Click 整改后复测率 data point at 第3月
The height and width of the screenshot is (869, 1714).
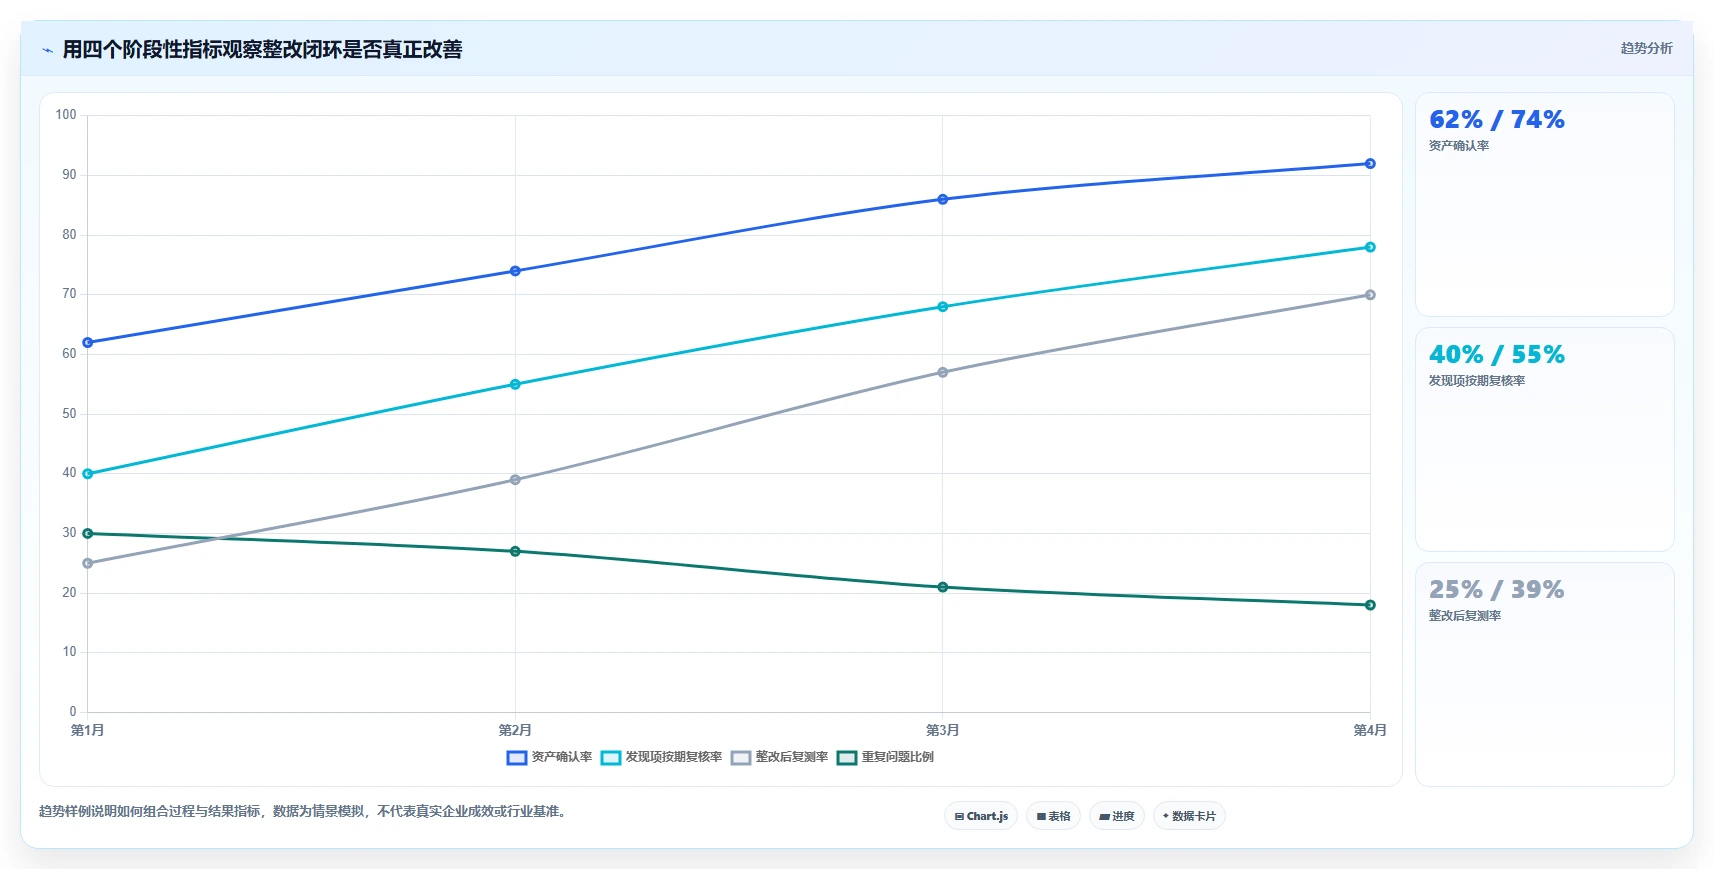(x=942, y=373)
